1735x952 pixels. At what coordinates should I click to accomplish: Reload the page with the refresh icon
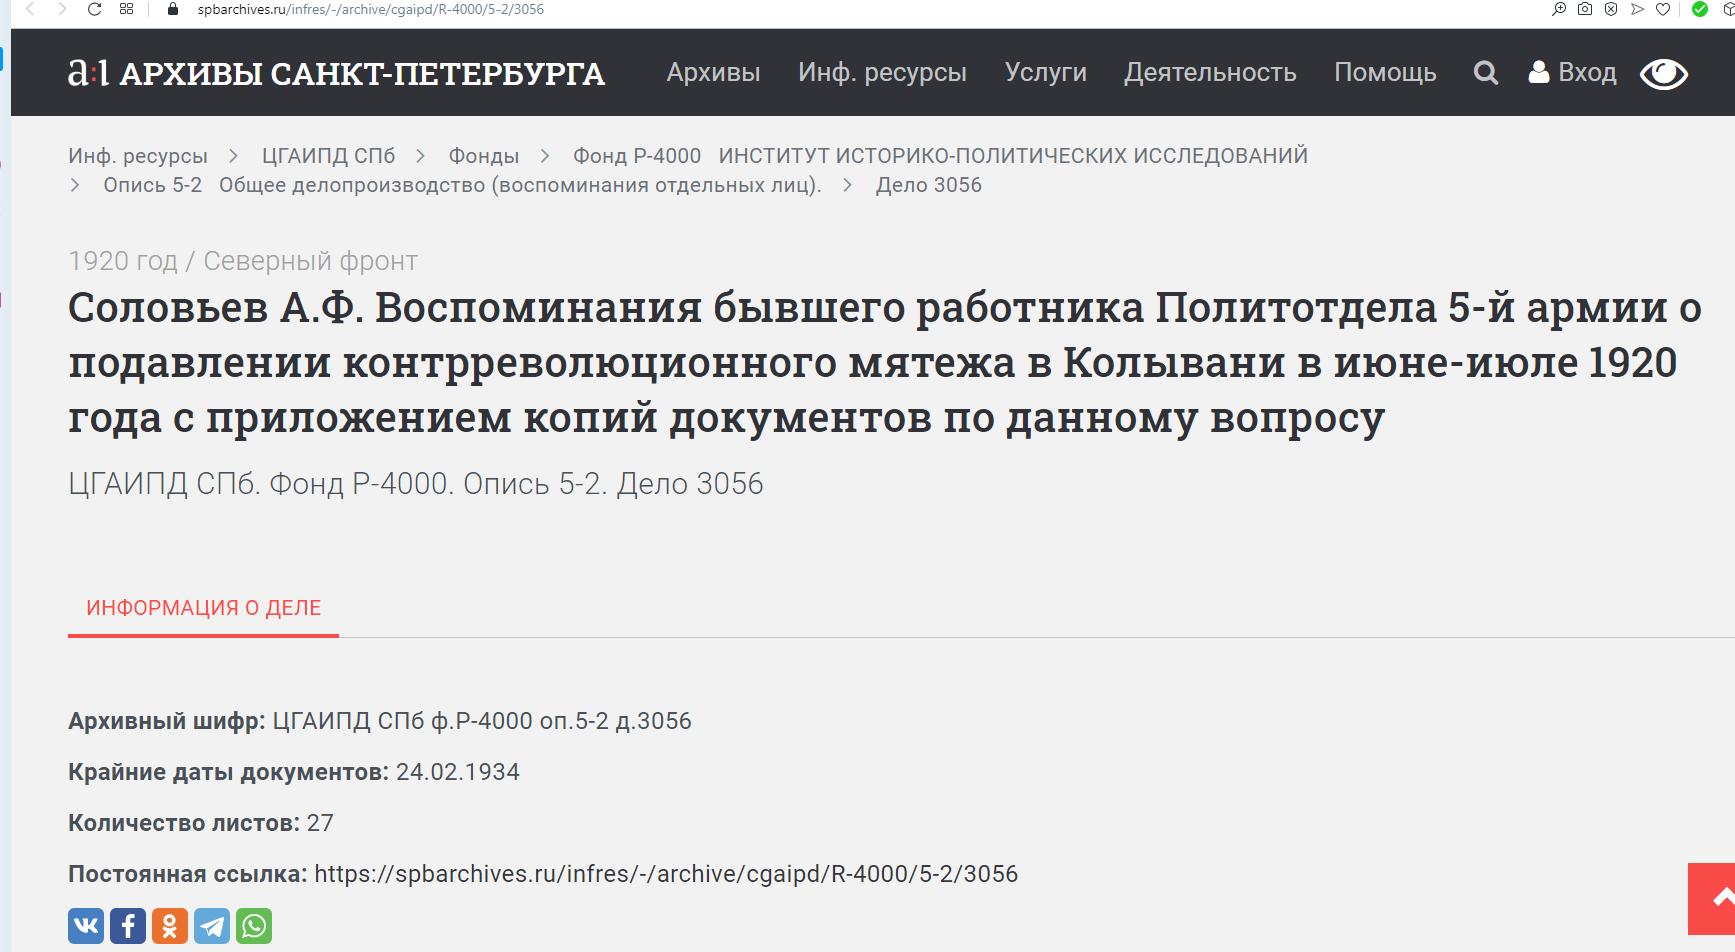(x=94, y=9)
